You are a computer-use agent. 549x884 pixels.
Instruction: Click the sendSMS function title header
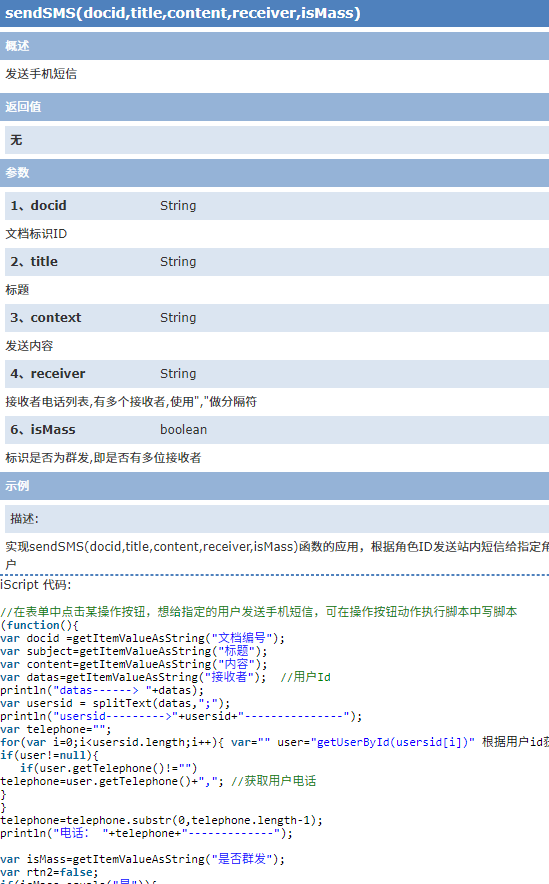(x=274, y=13)
